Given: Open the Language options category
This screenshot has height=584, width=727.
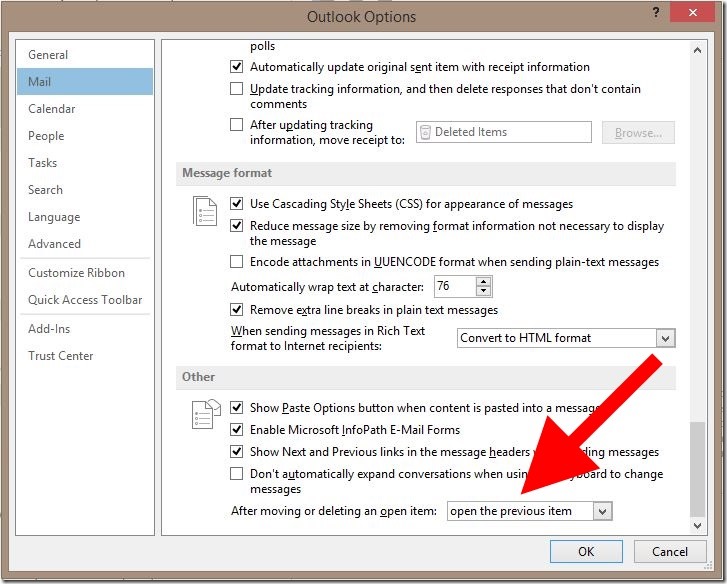Looking at the screenshot, I should coord(85,216).
